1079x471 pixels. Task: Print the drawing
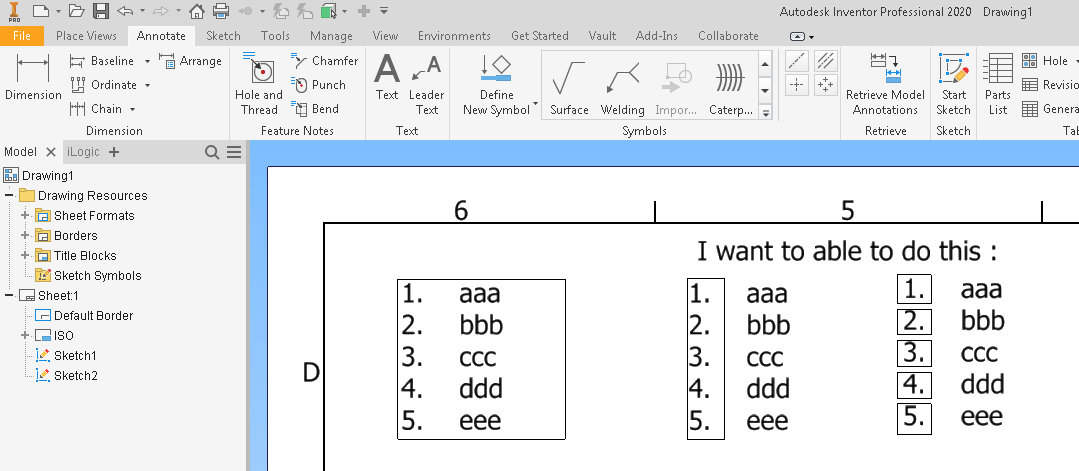220,11
